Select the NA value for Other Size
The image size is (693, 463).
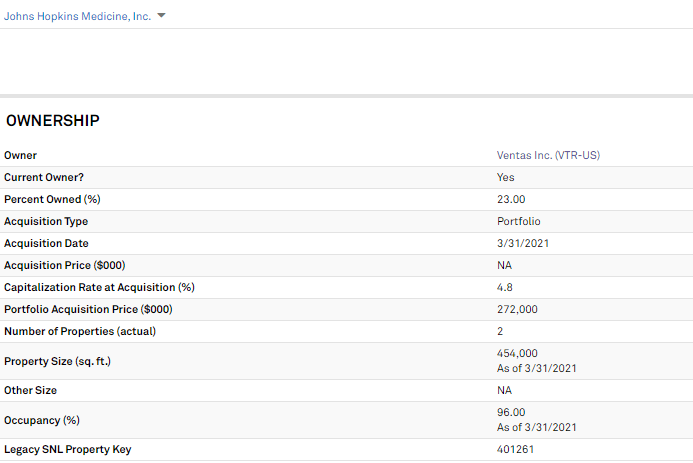[504, 390]
